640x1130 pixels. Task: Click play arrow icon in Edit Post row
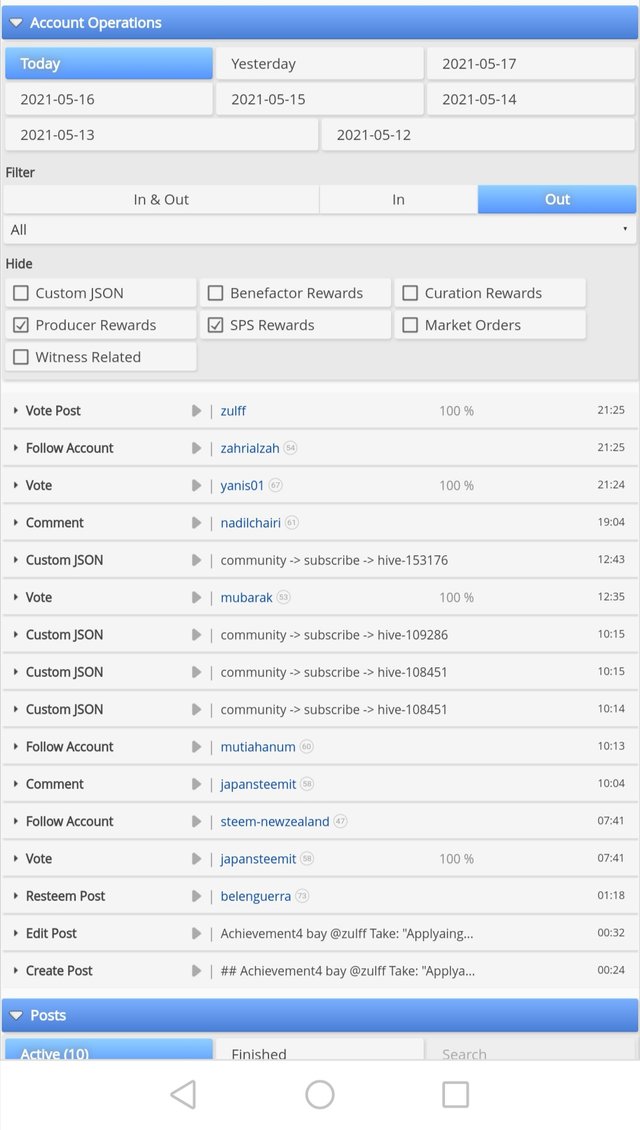196,933
